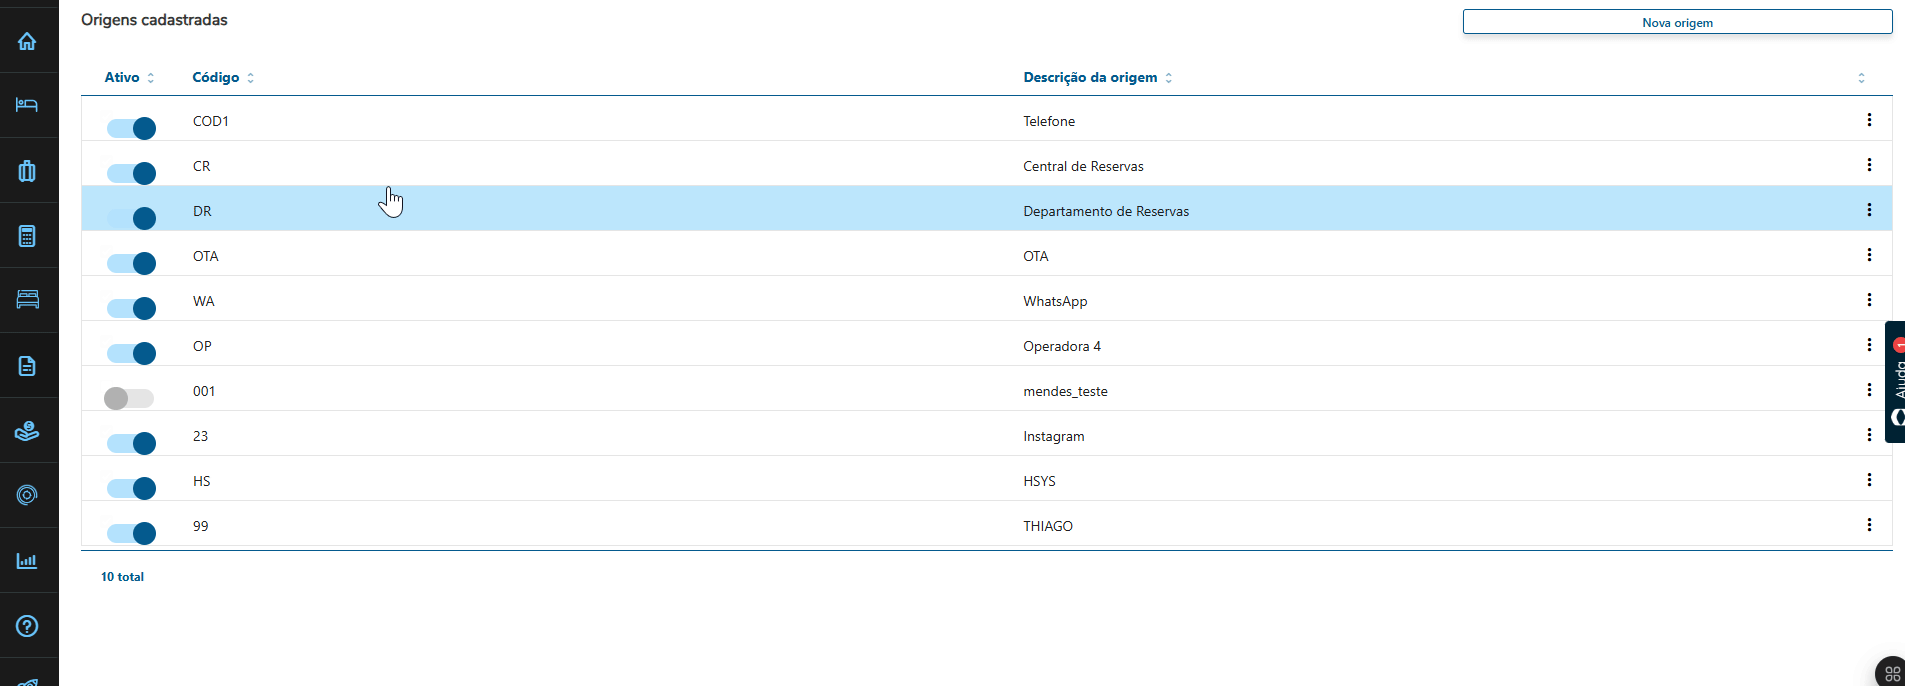Open three-dot menu for mendes_teste row
Viewport: 1905px width, 686px height.
[x=1869, y=390]
